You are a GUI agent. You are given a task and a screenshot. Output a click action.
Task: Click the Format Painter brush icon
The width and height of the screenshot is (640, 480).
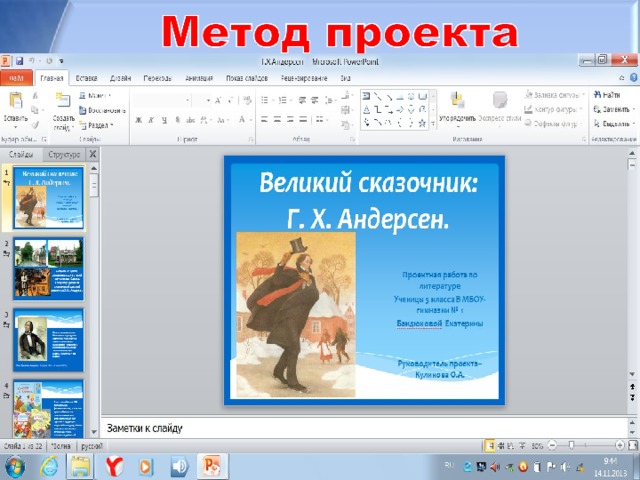[36, 124]
